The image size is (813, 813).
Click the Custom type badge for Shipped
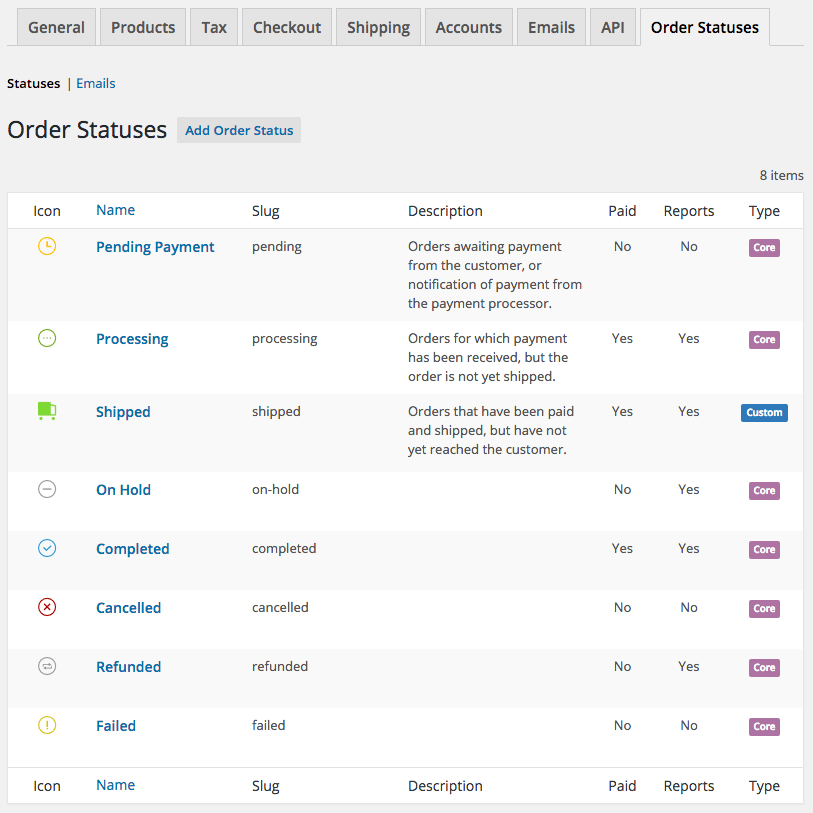(764, 412)
